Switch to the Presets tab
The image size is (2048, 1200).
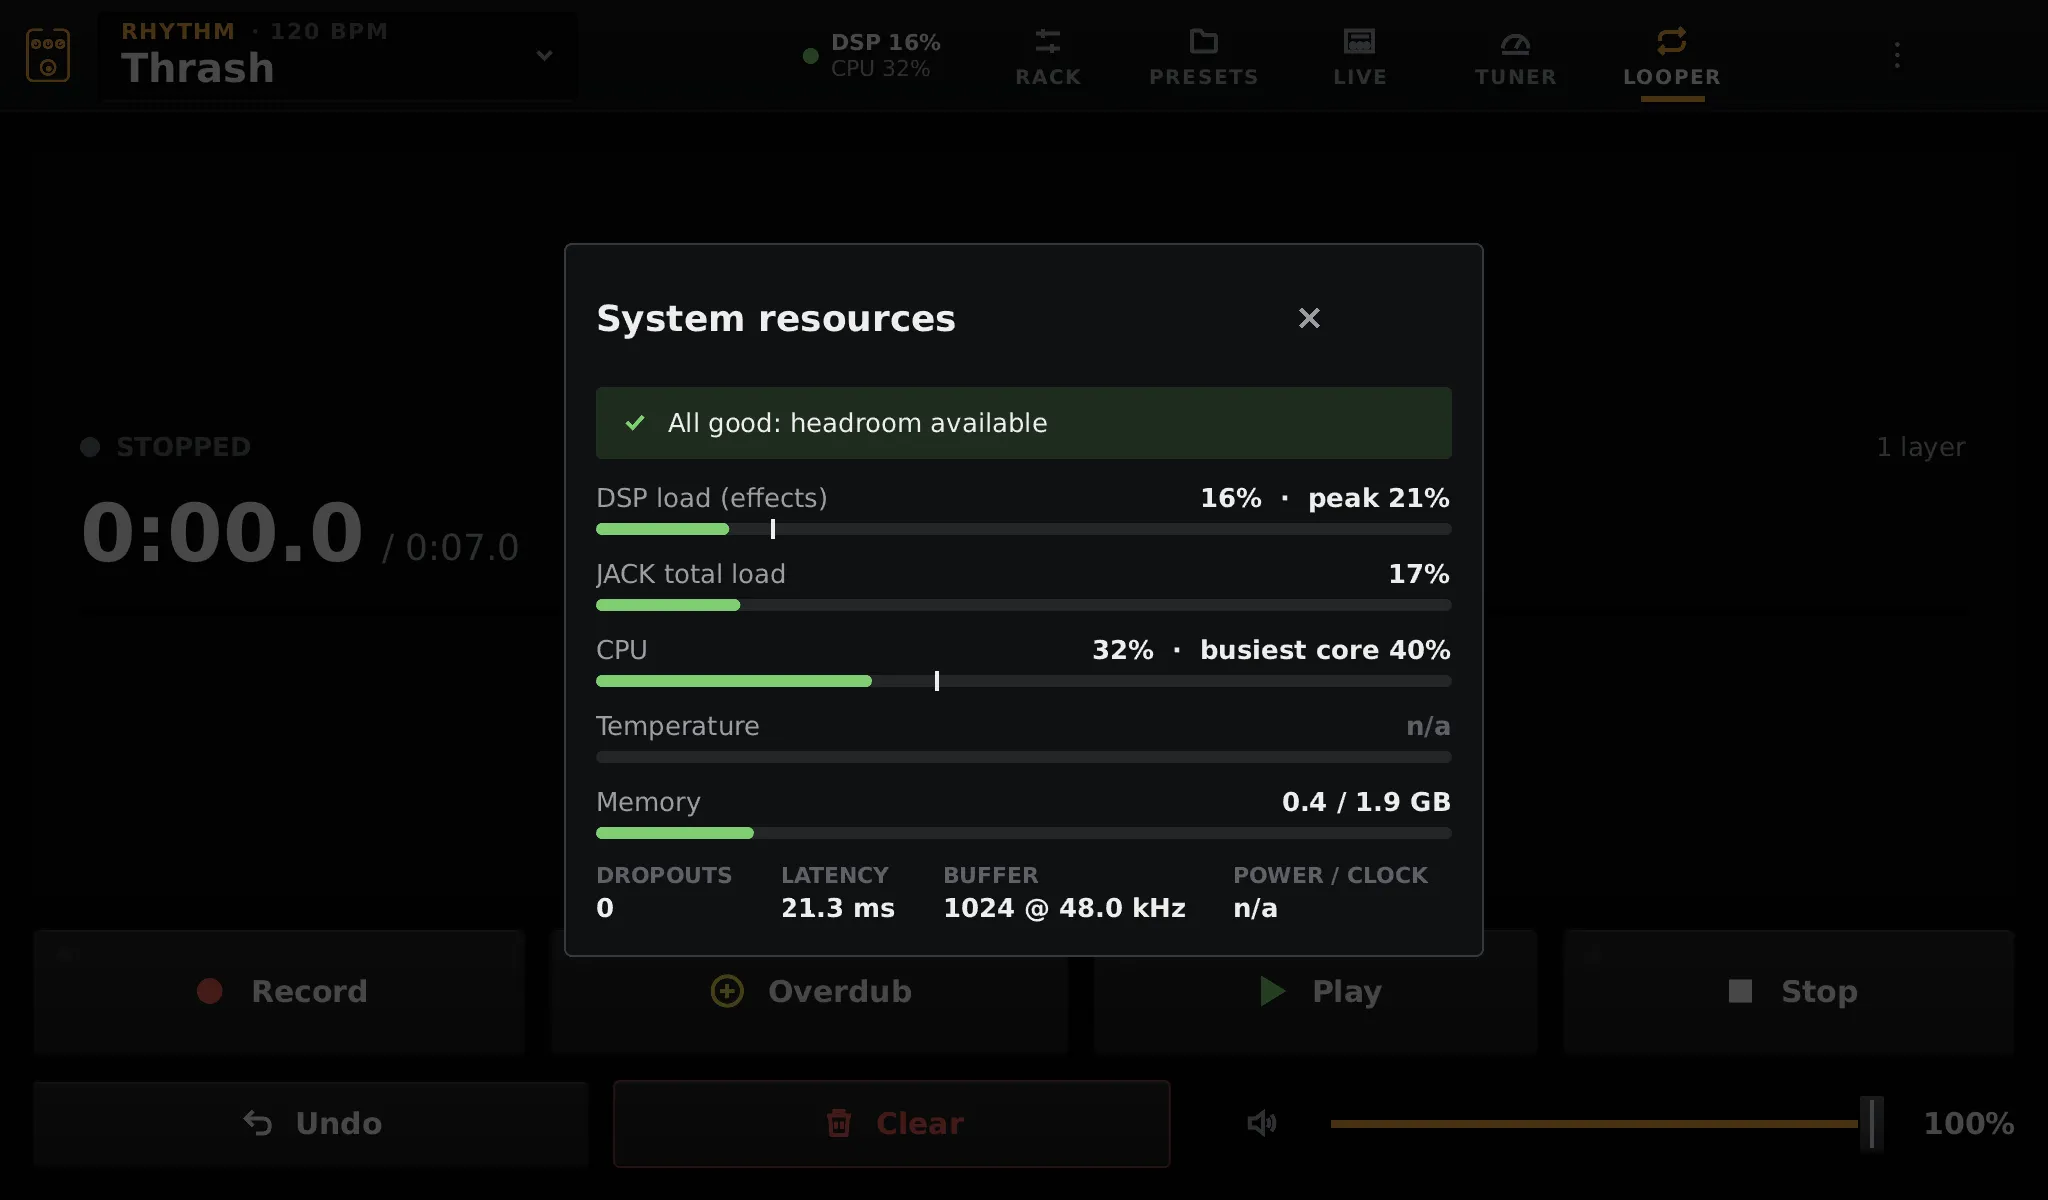pyautogui.click(x=1203, y=57)
